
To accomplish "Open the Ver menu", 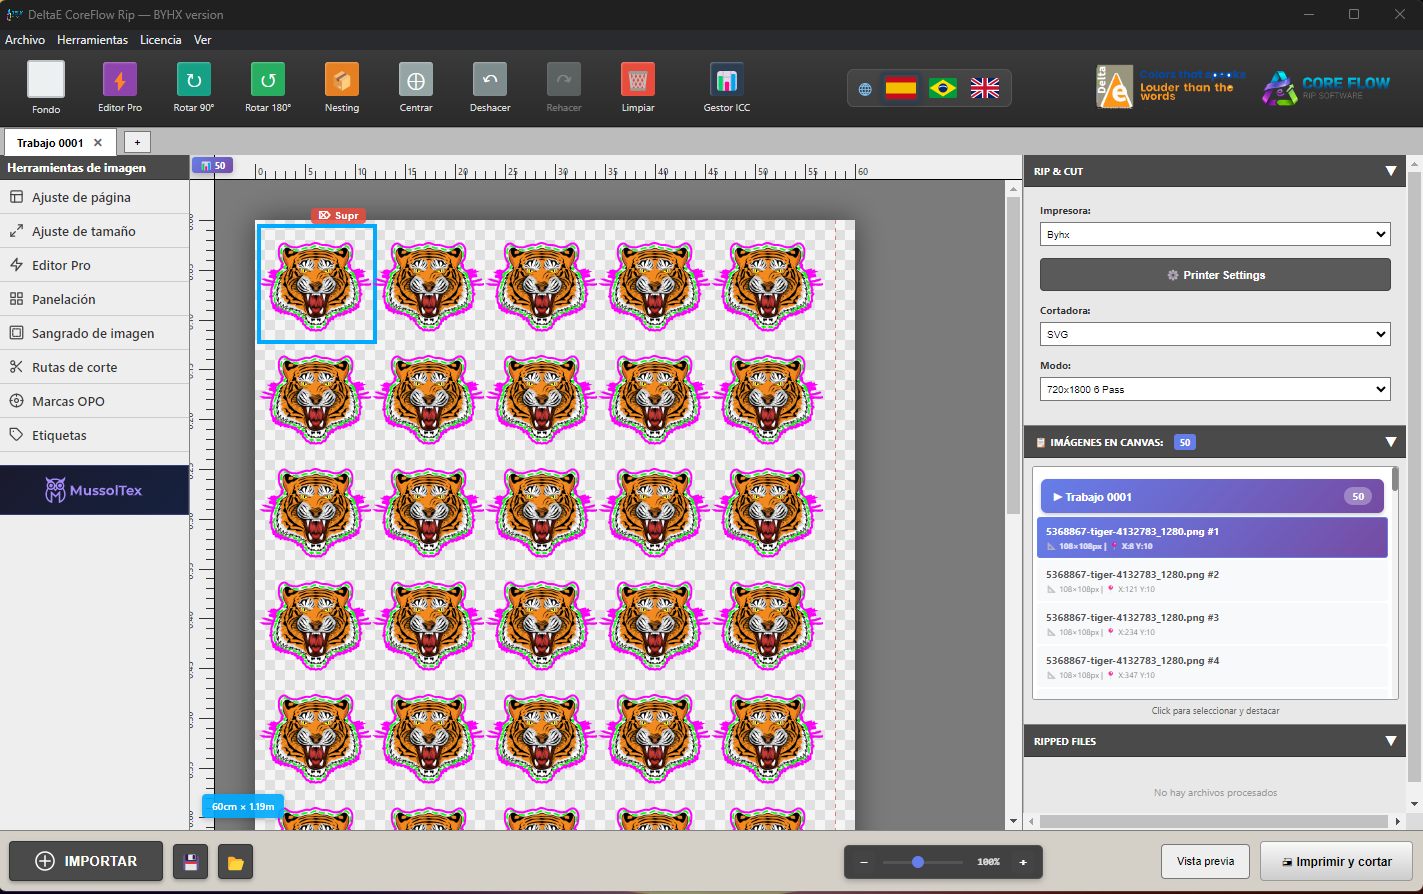I will point(203,40).
